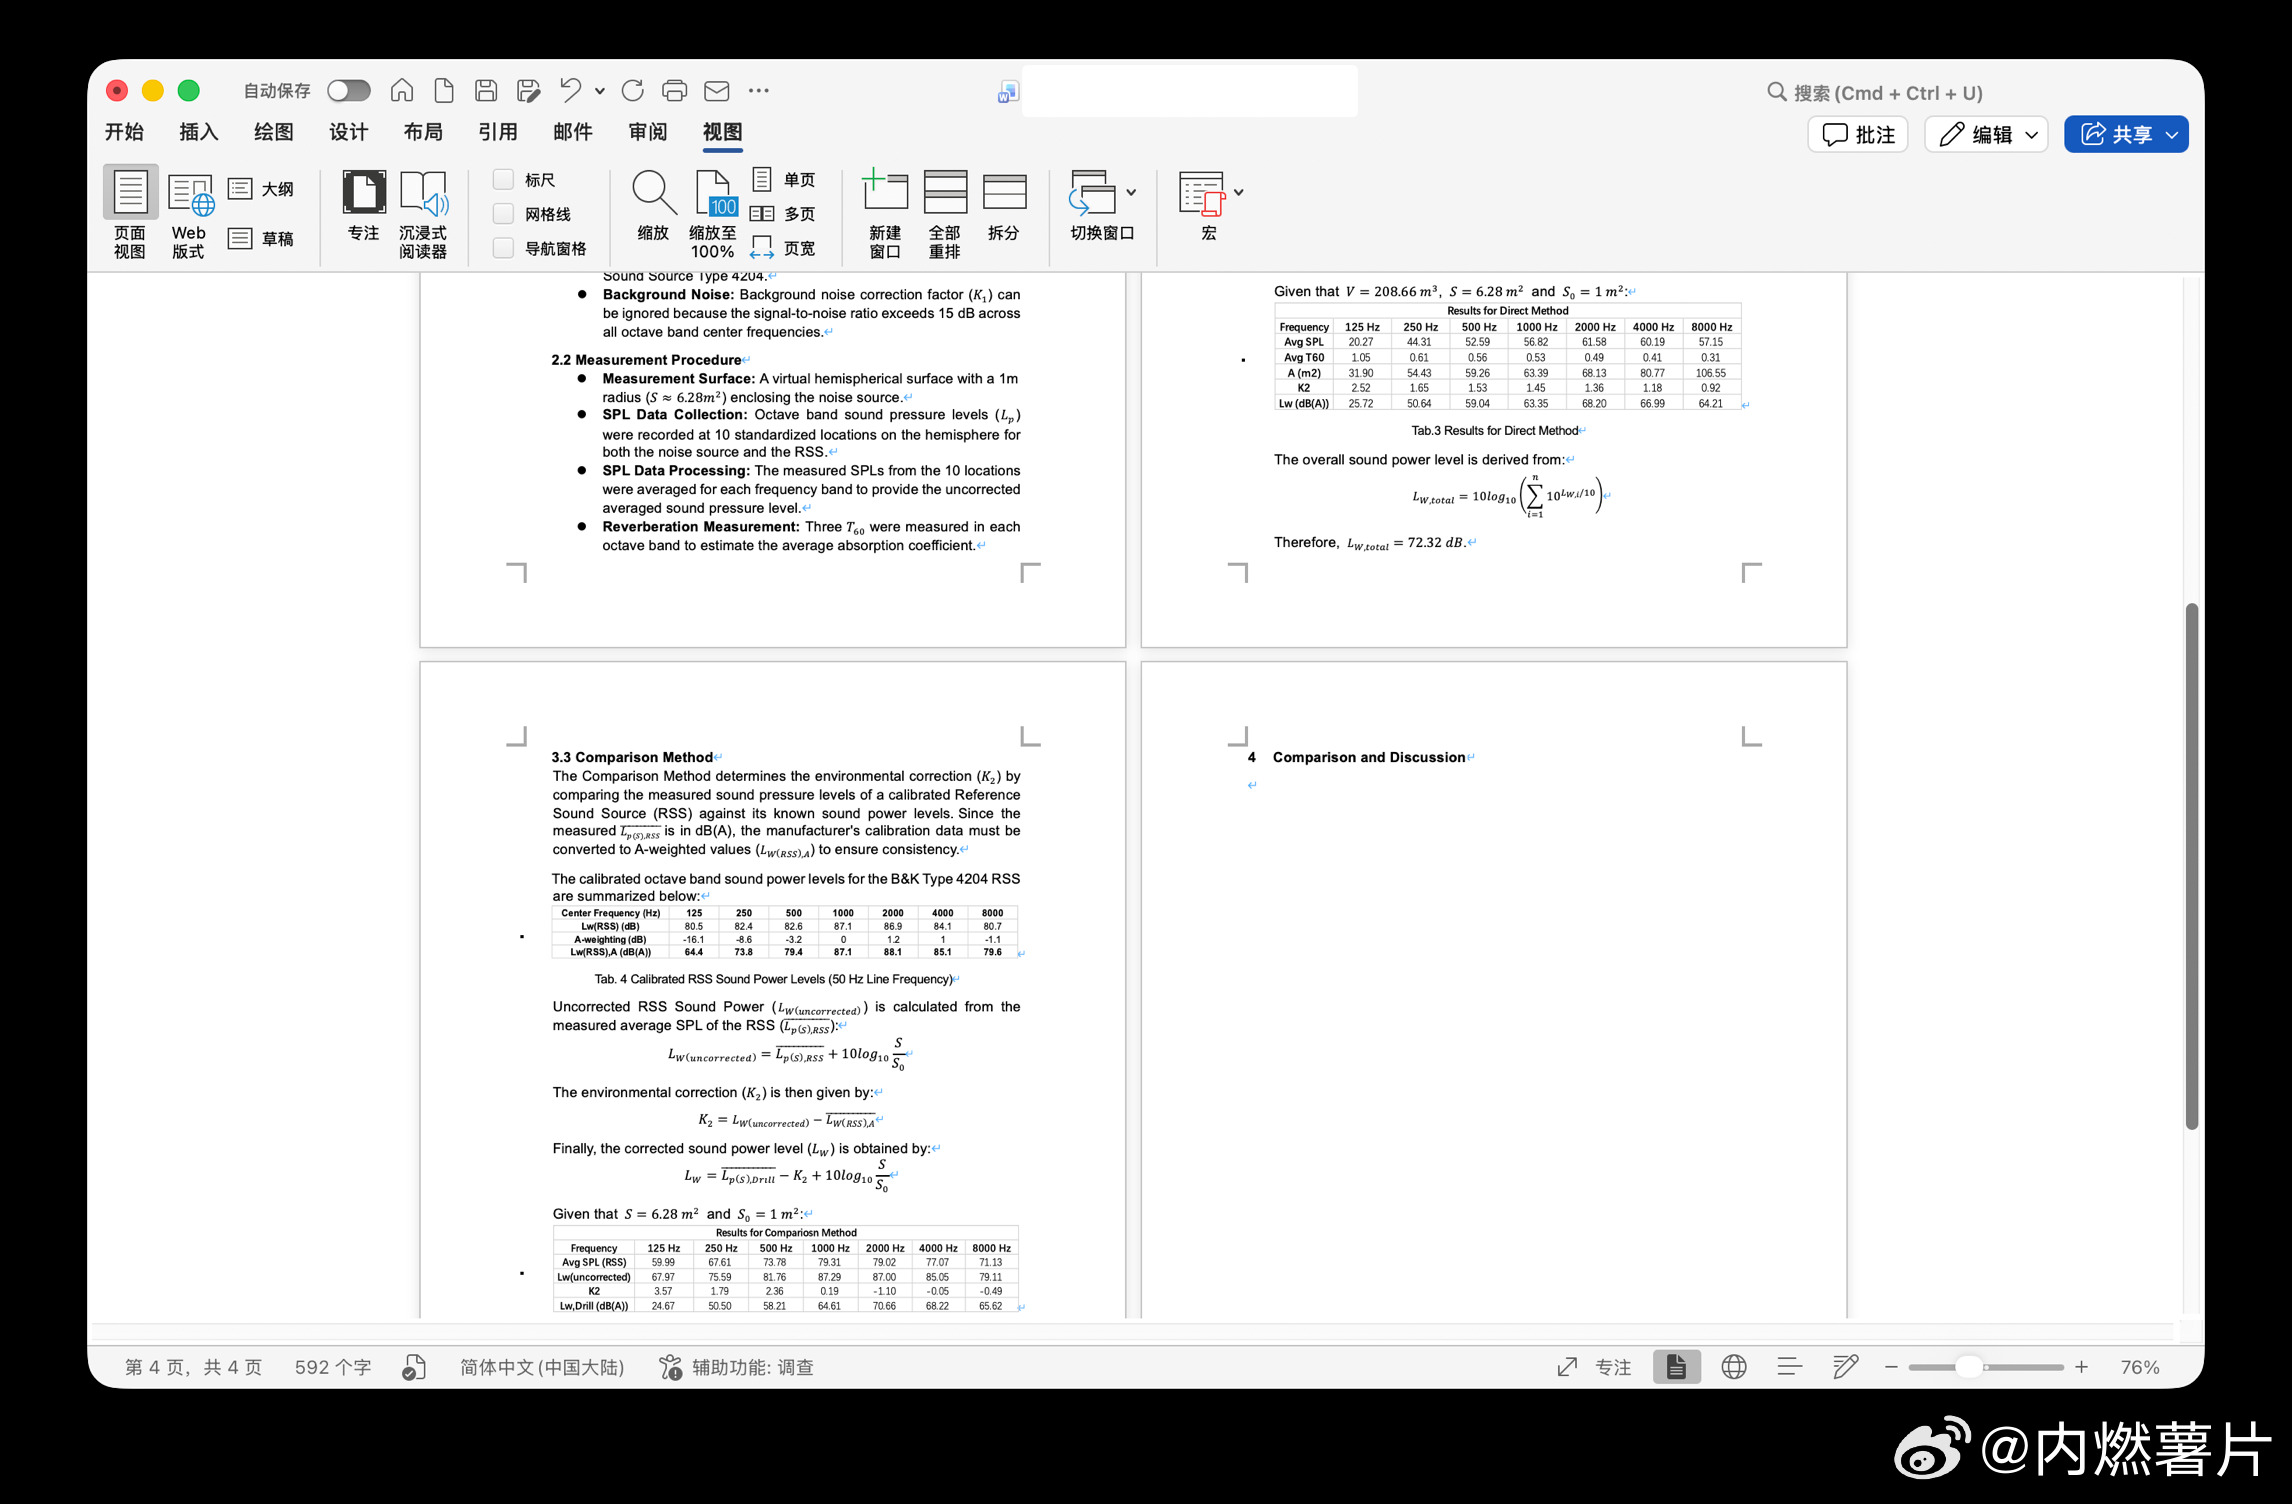Open the Immersive Reader (沉浸式阅读器) icon
This screenshot has width=2292, height=1504.
click(423, 194)
